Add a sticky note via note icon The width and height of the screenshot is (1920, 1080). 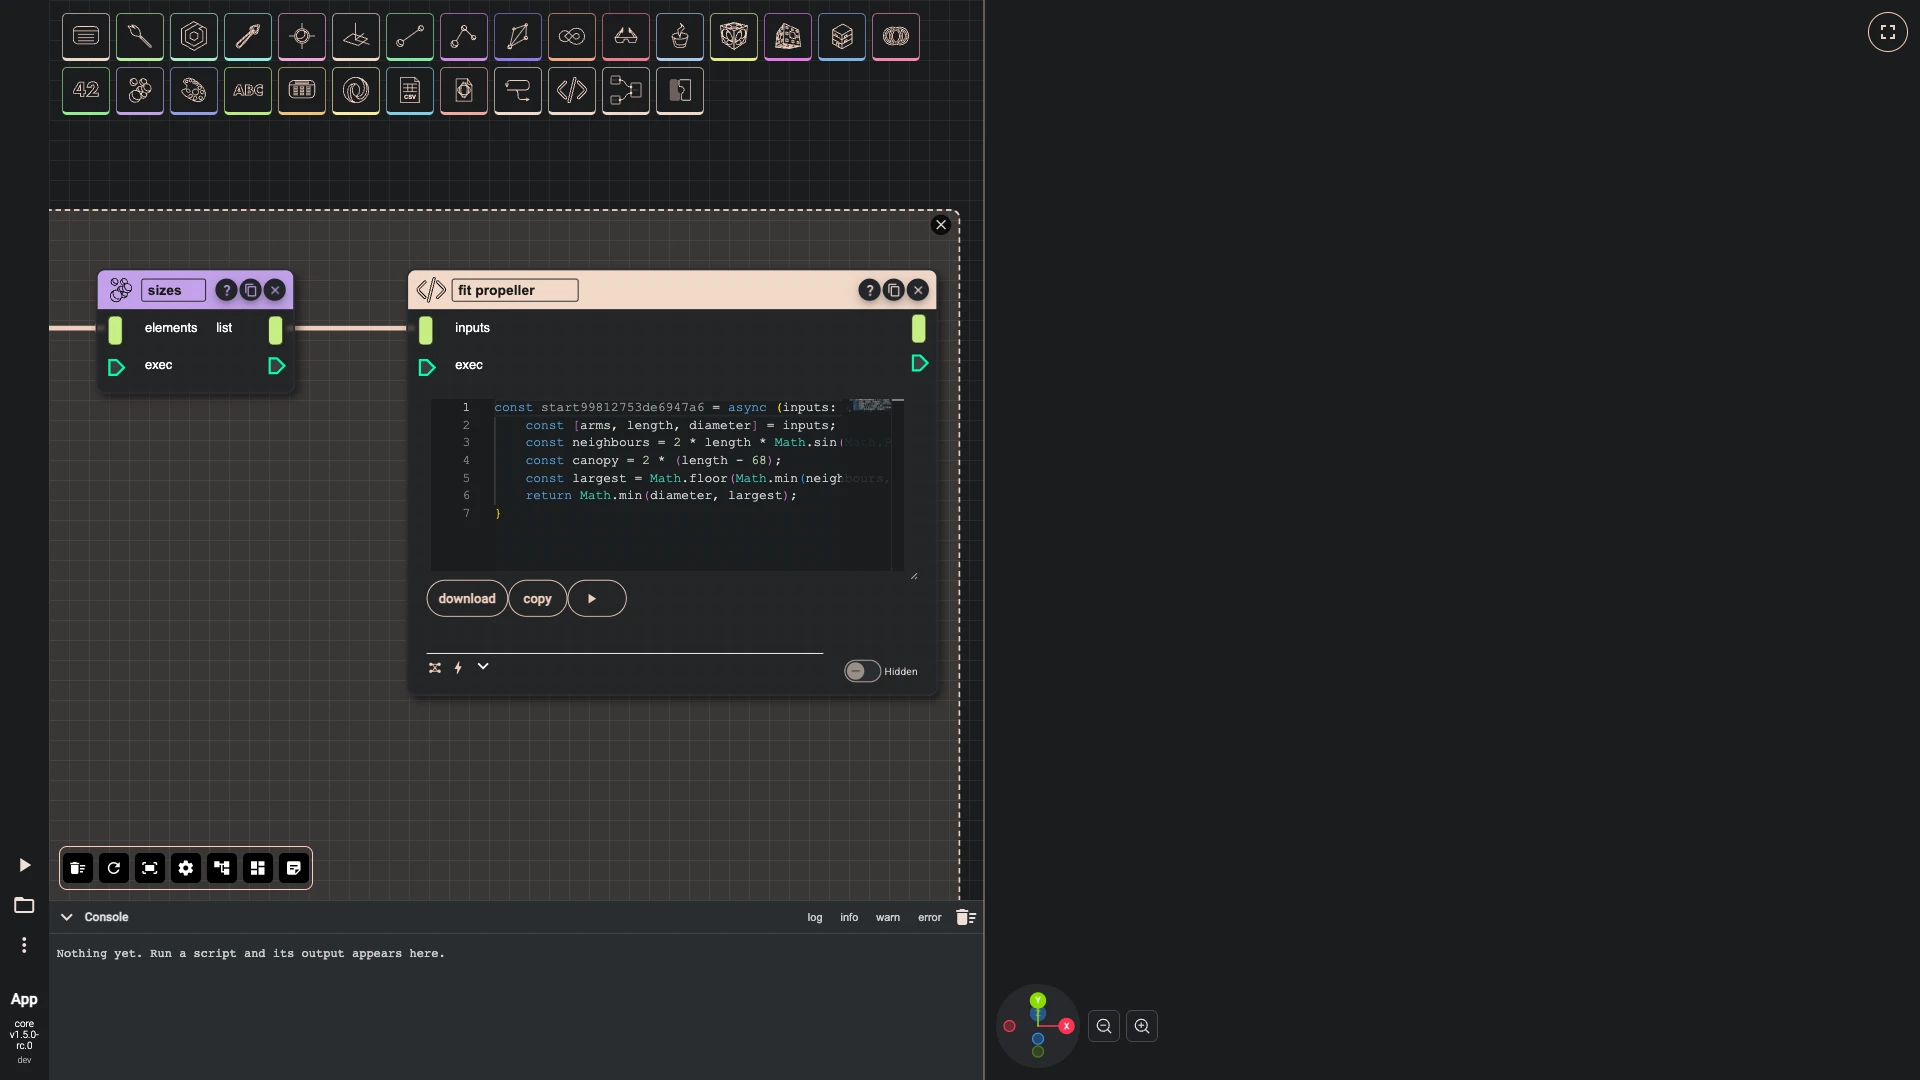pyautogui.click(x=294, y=868)
